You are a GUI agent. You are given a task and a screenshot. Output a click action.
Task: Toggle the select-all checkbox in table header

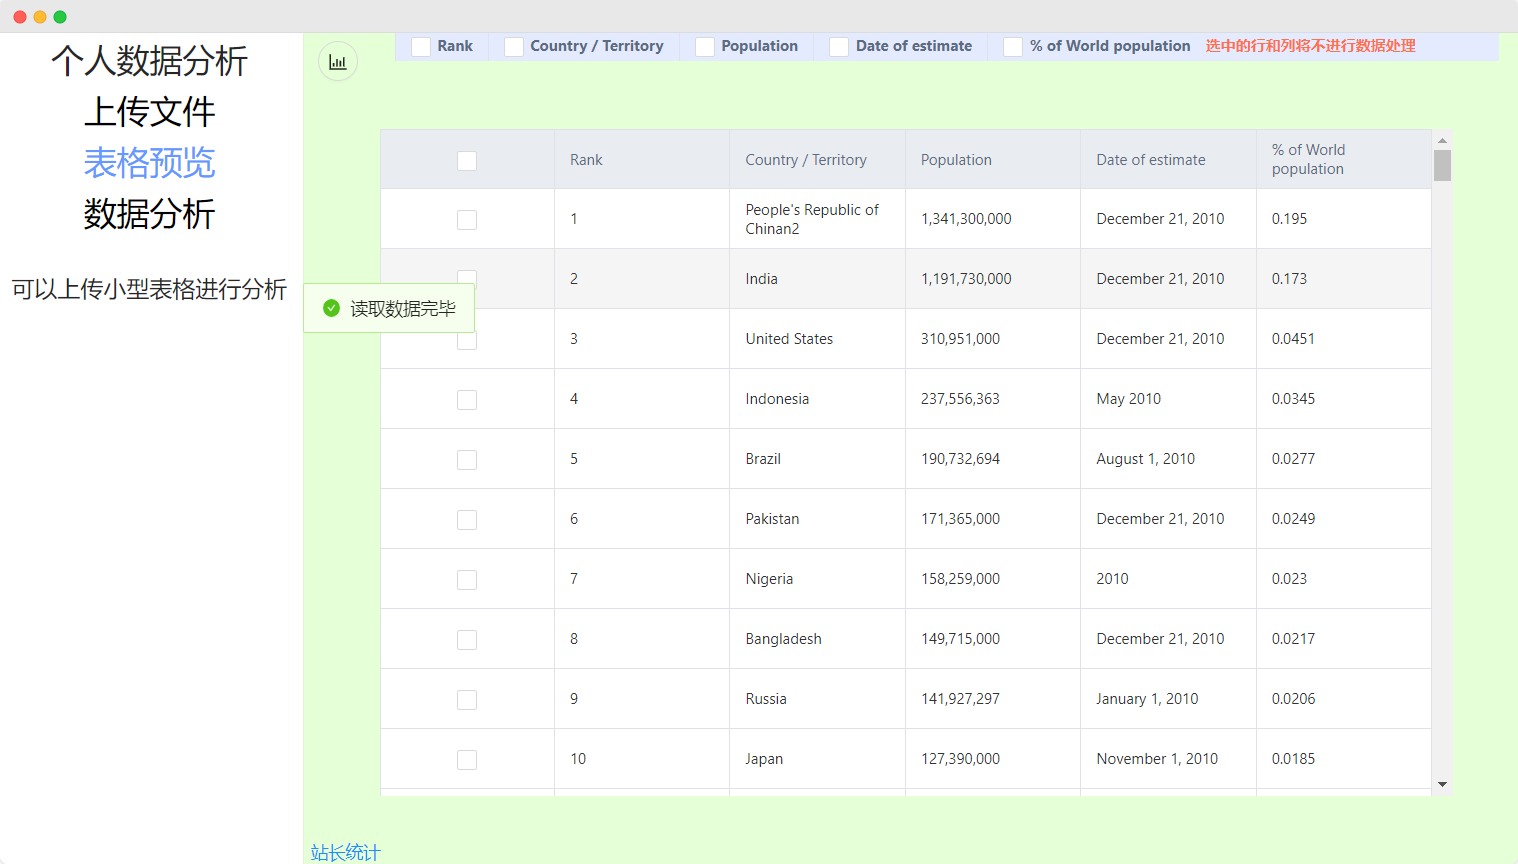click(467, 160)
